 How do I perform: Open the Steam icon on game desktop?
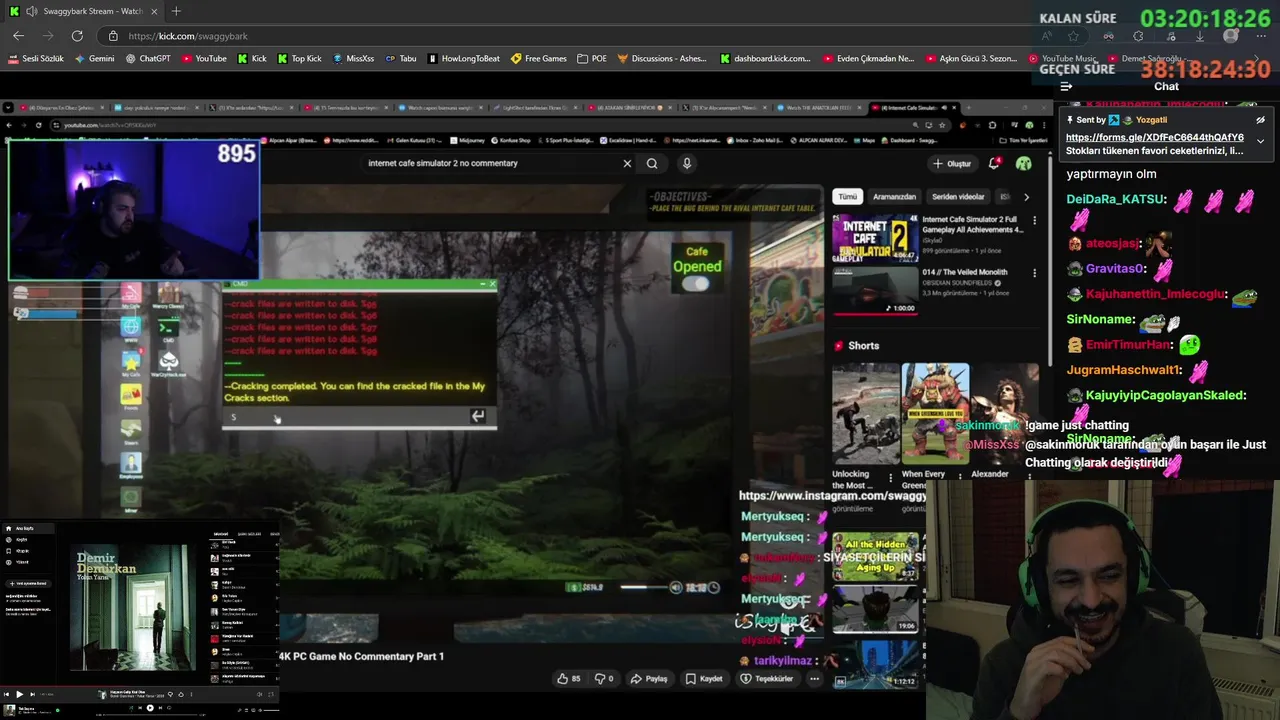pyautogui.click(x=131, y=429)
